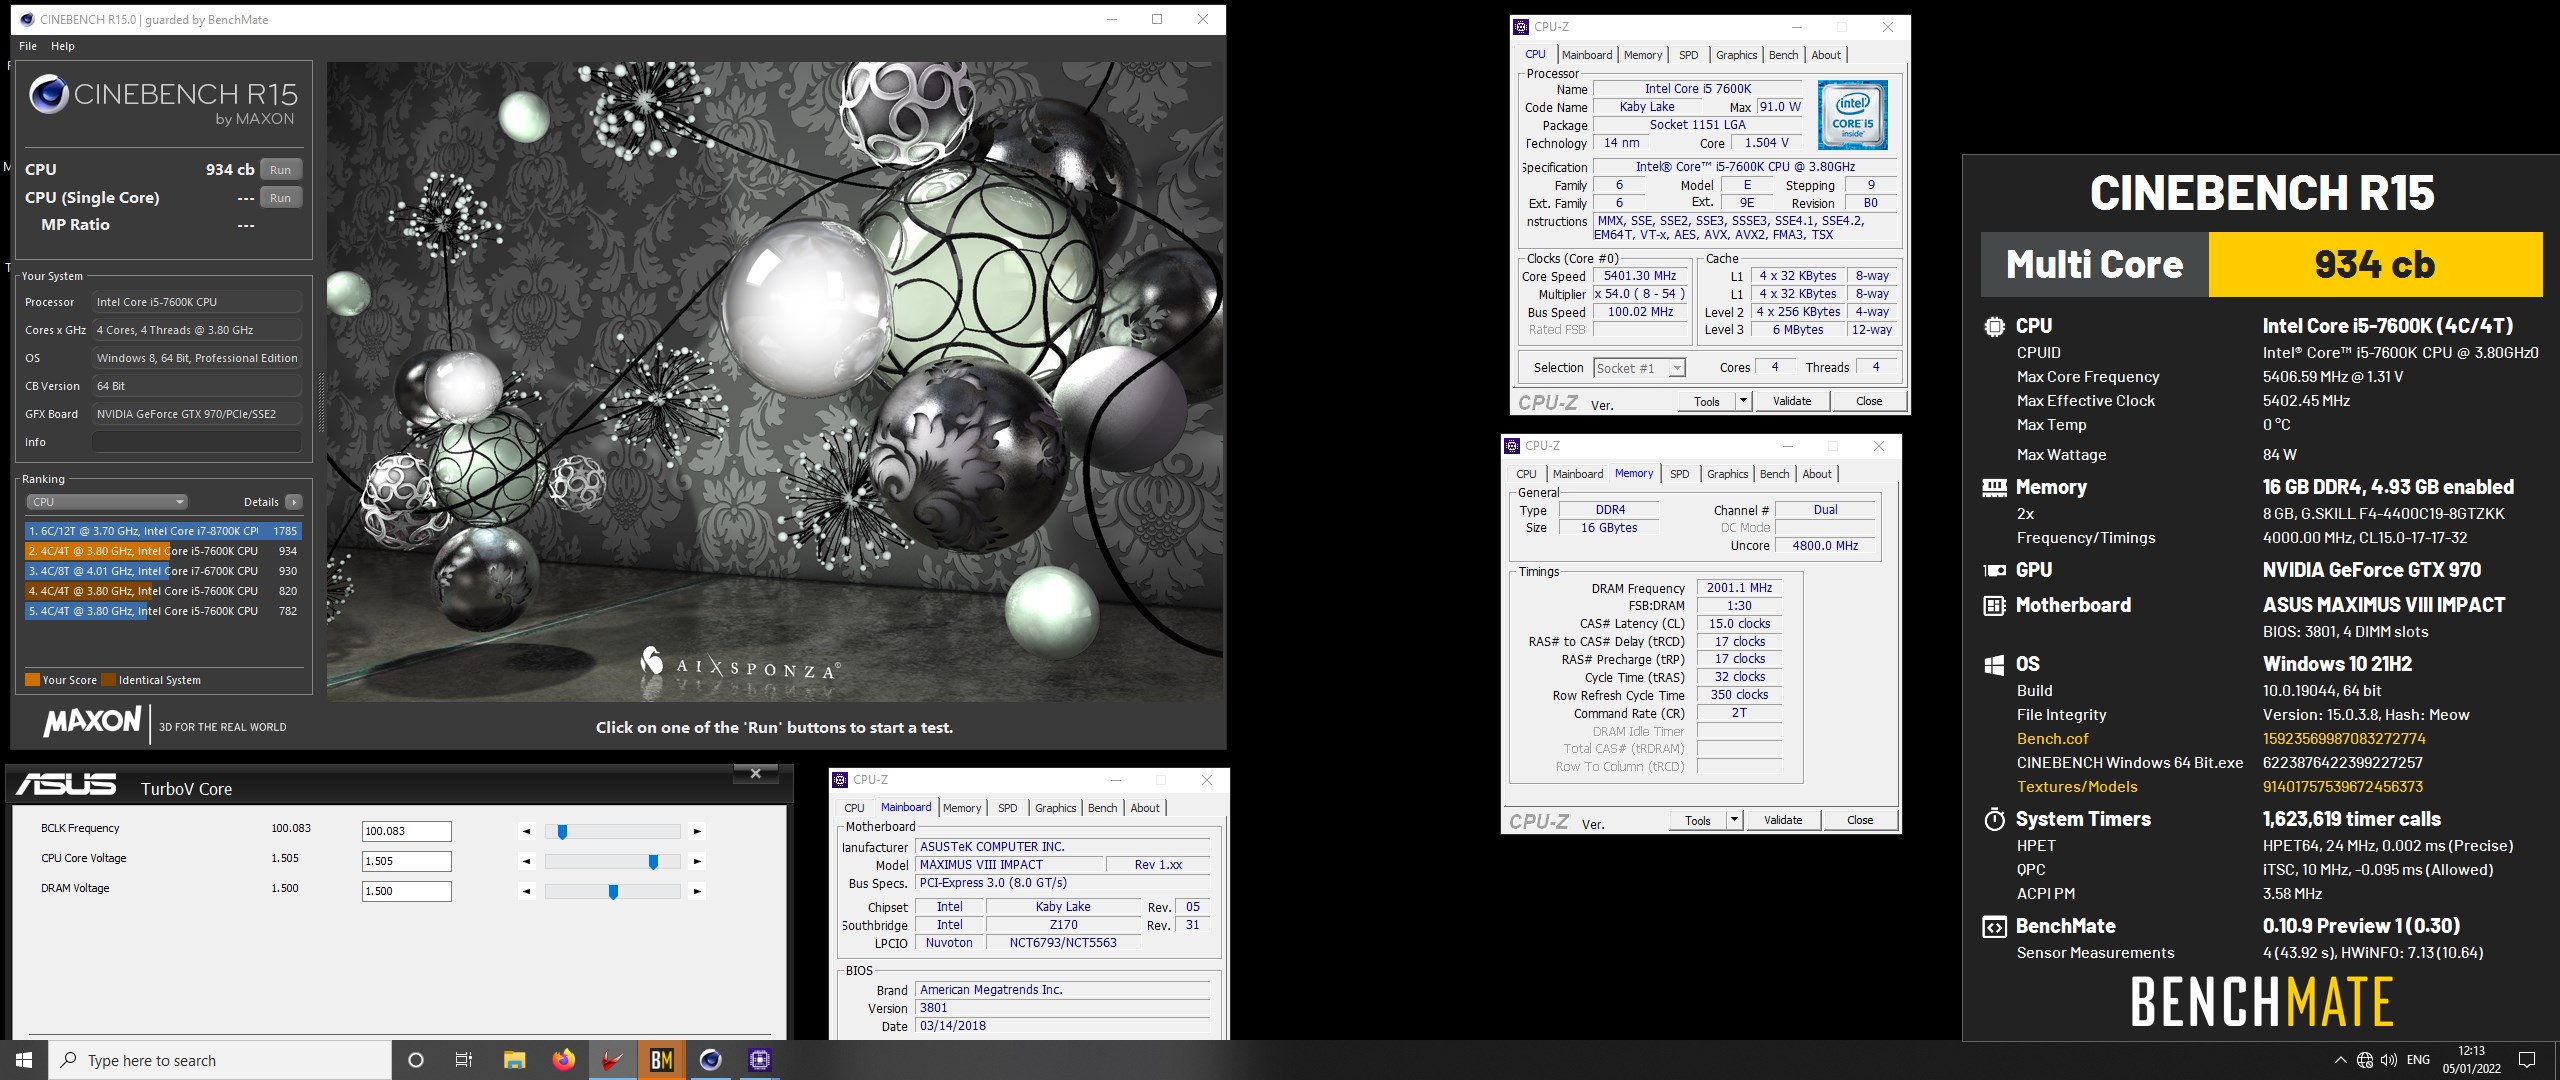The image size is (2560, 1080).
Task: Run the CPU multi-core test
Action: coord(281,170)
